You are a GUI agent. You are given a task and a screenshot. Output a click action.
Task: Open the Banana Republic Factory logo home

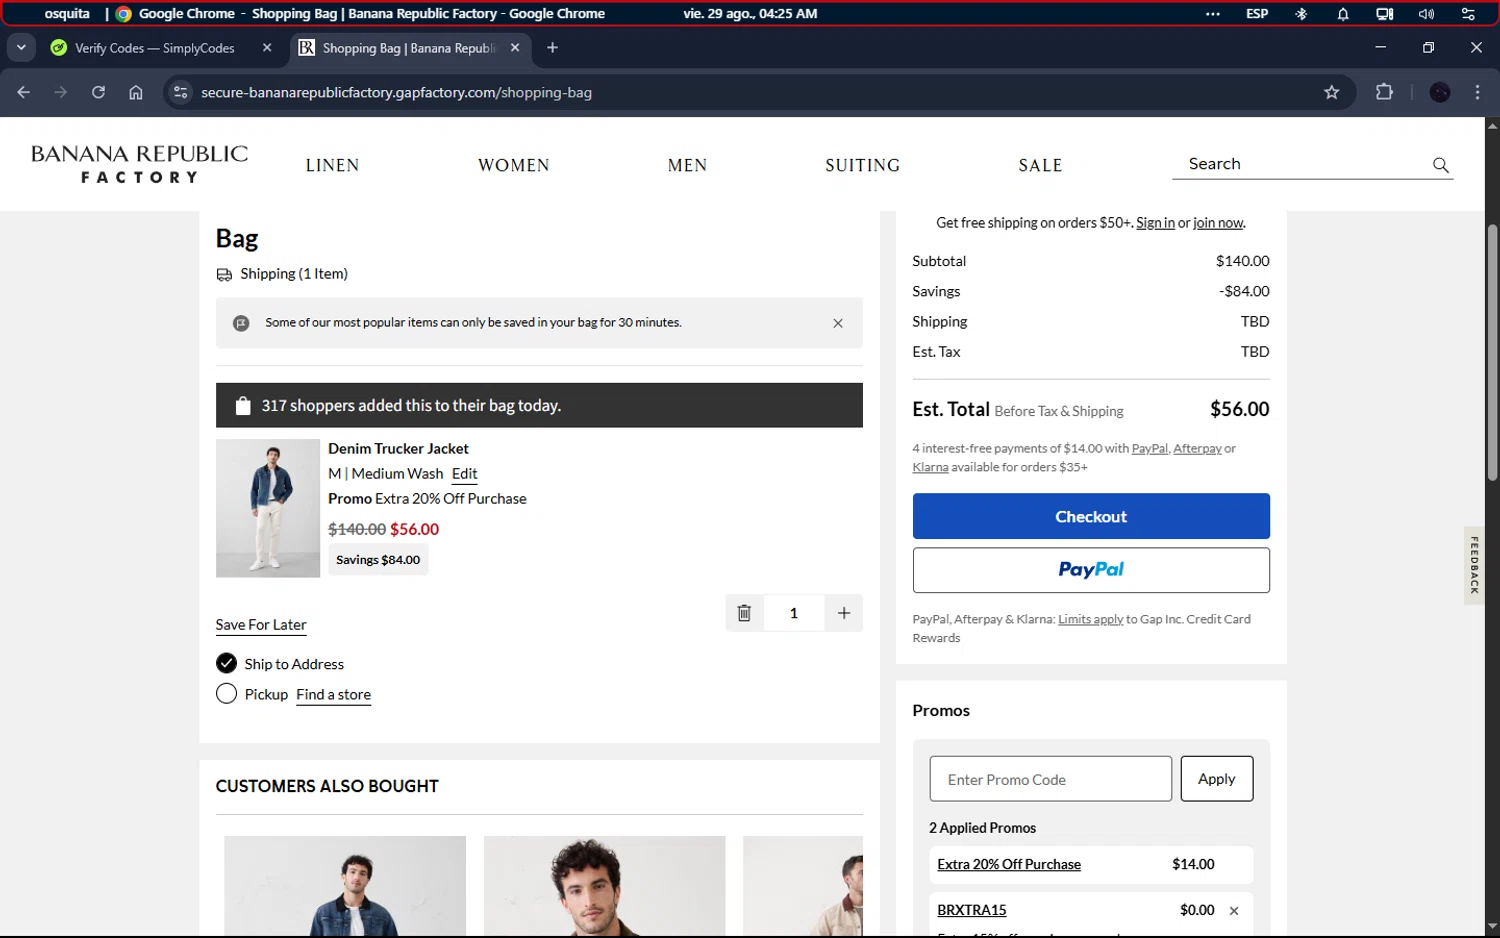(139, 164)
